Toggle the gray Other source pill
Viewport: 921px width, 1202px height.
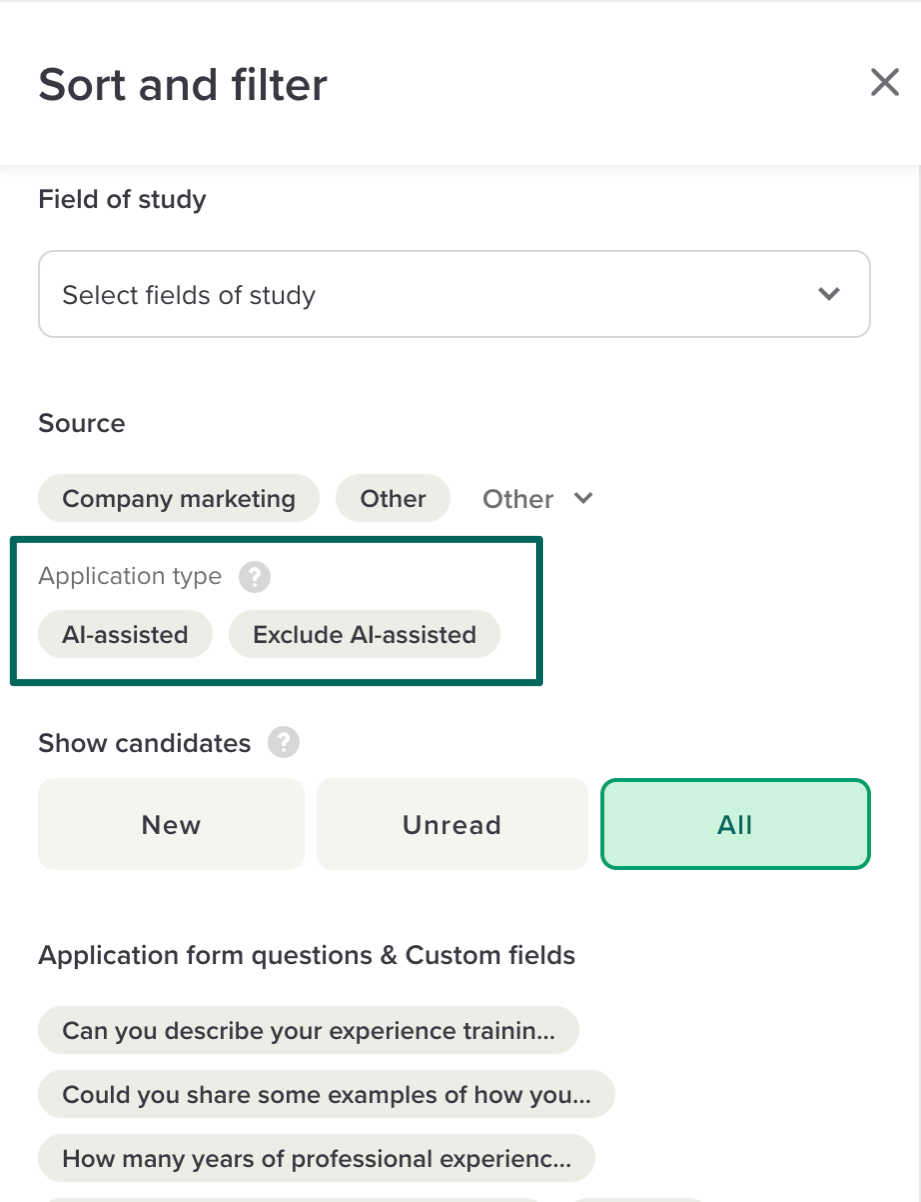point(393,499)
